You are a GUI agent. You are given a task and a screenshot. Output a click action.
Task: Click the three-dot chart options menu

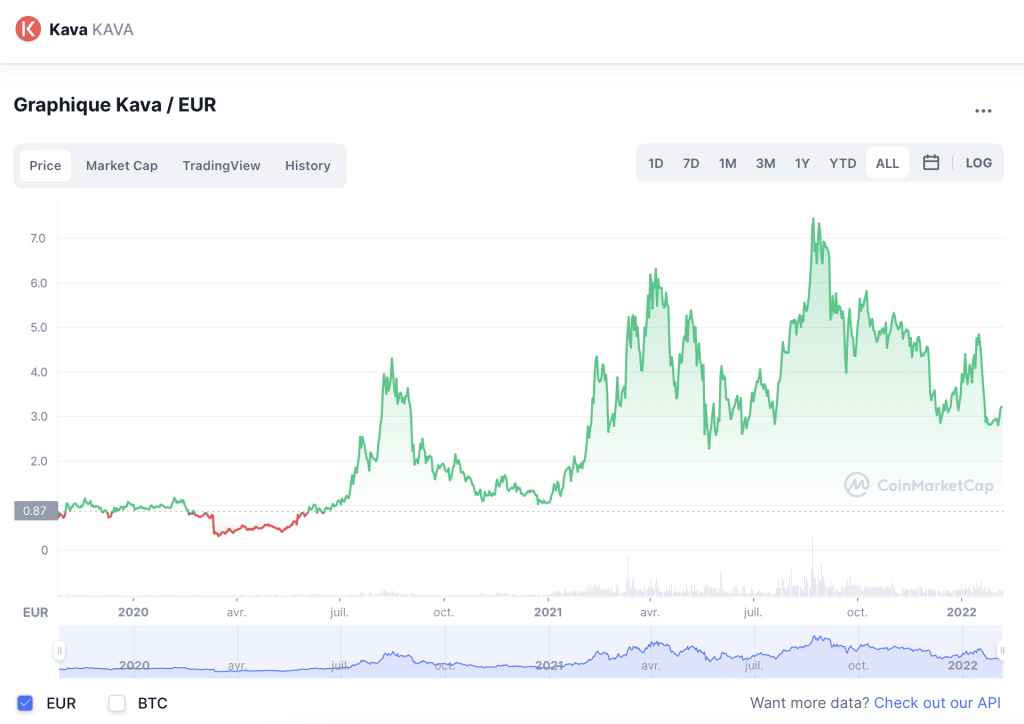(983, 110)
